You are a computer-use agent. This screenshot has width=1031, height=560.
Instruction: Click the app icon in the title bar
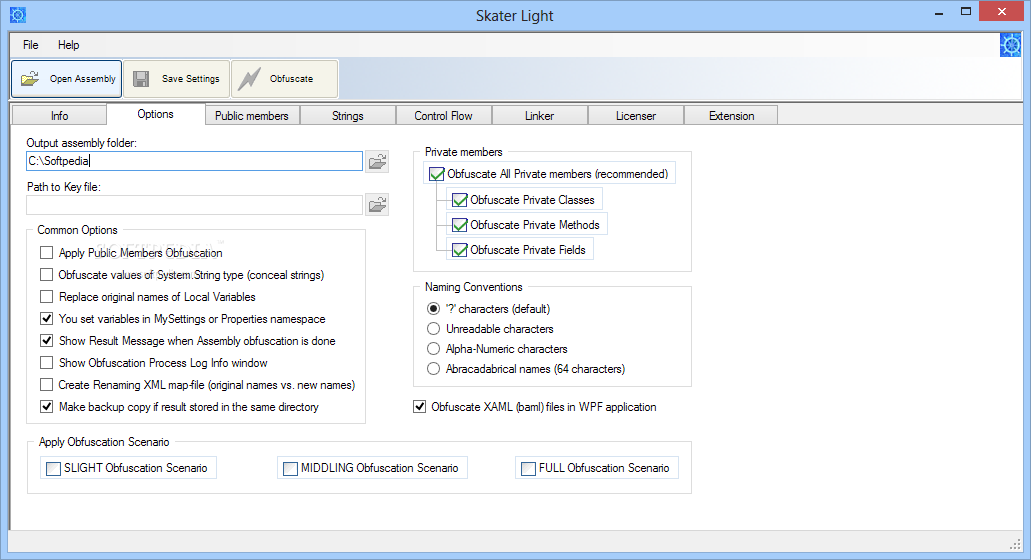(18, 14)
